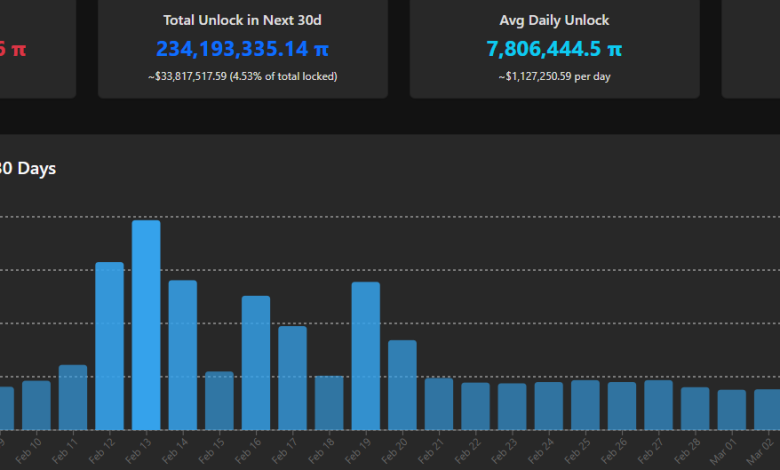Click the 234,193,335.14 π total value
Screen dimensions: 780x470
242,48
